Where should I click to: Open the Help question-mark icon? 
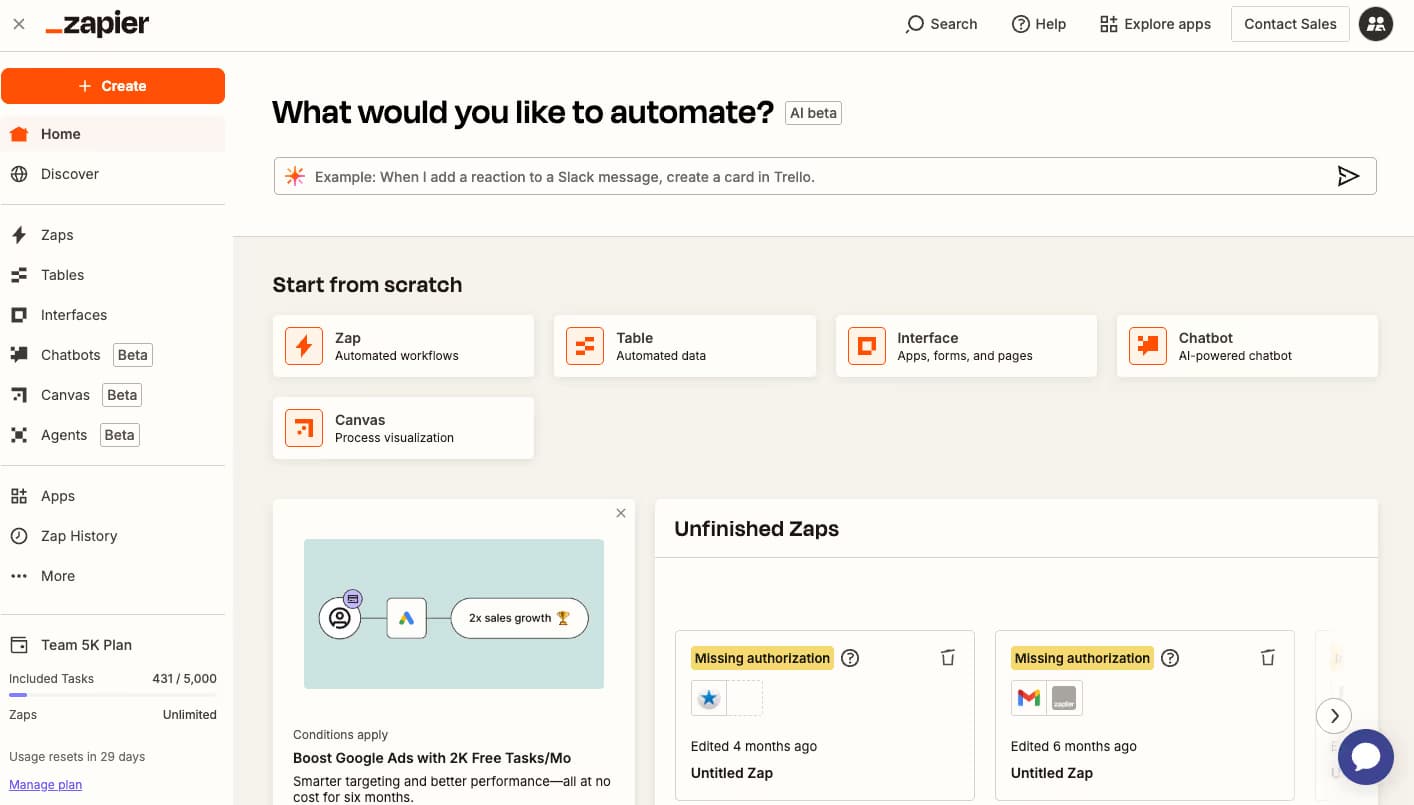(1021, 23)
